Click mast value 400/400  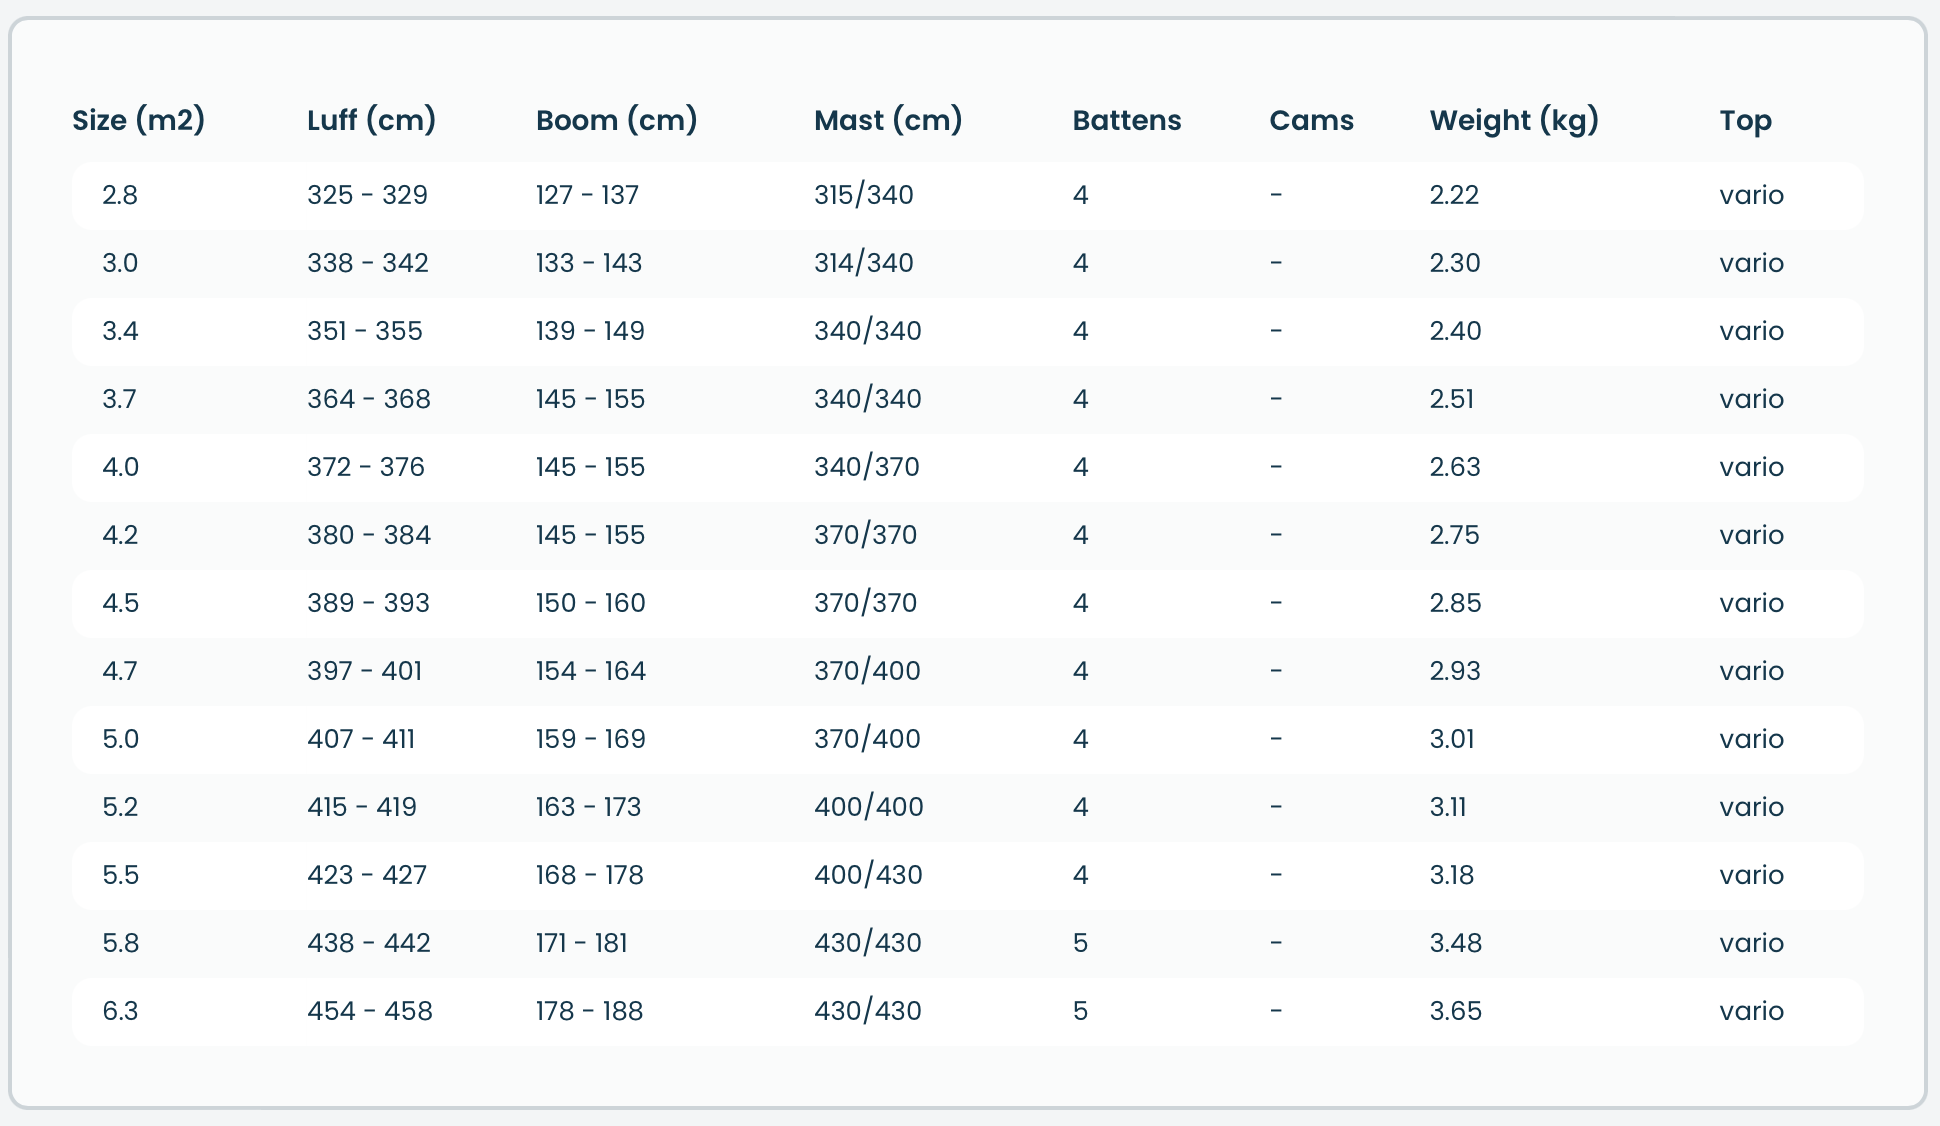(x=868, y=807)
